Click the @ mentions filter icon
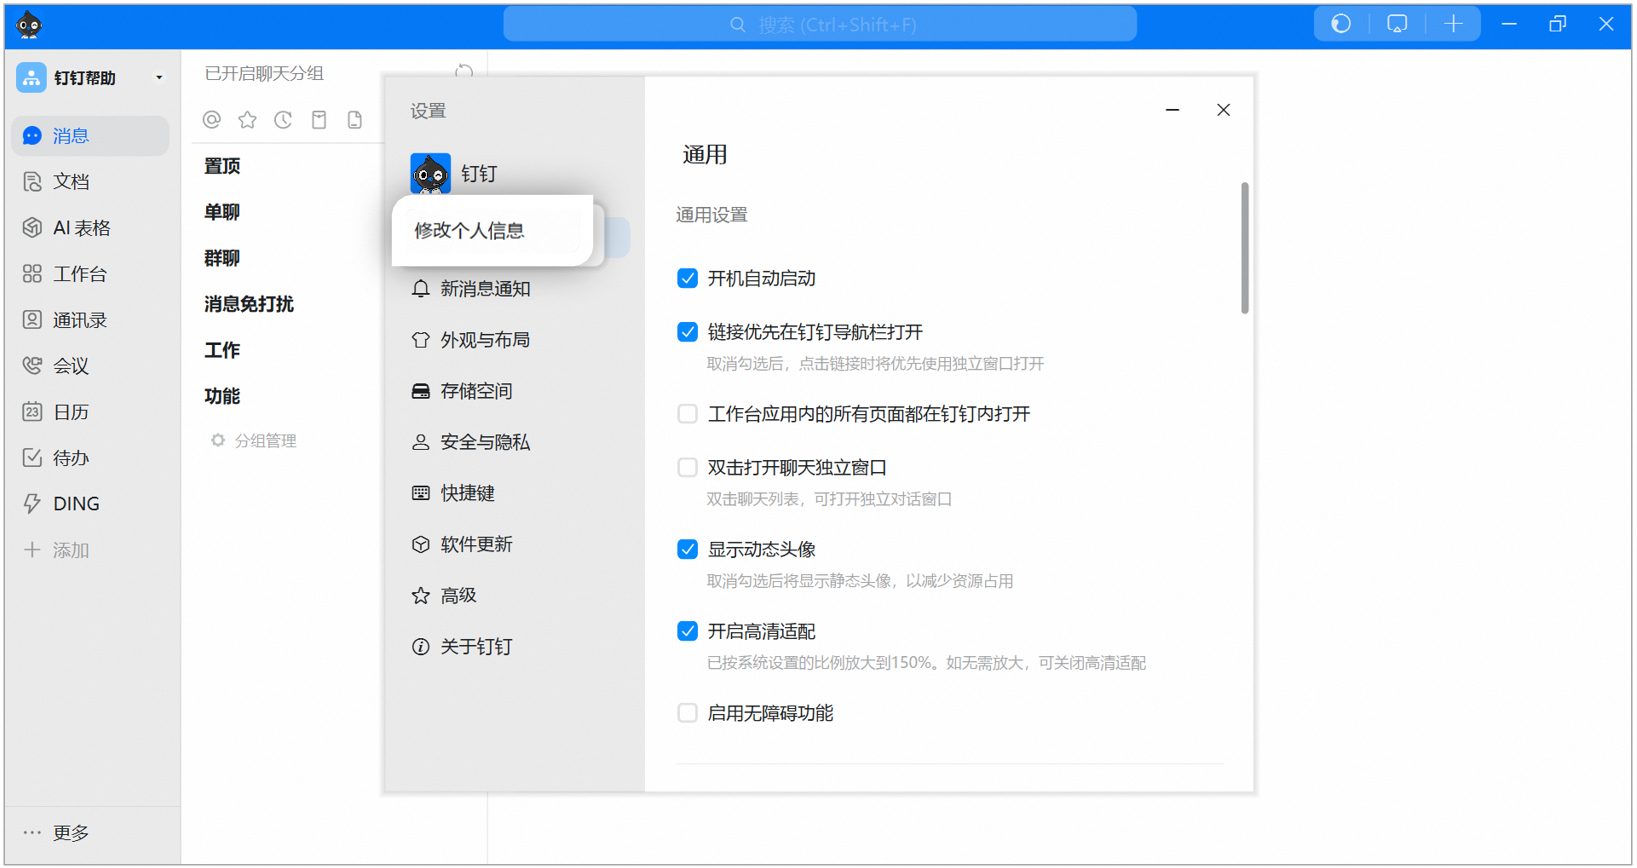Viewport: 1637px width, 868px height. (x=212, y=120)
